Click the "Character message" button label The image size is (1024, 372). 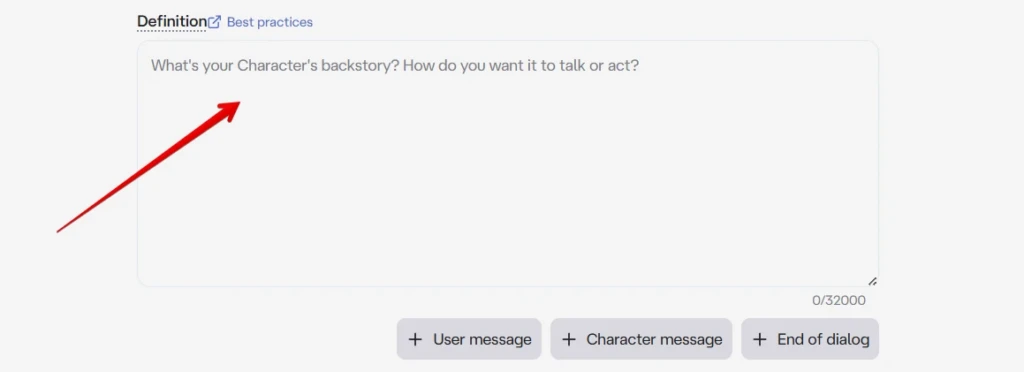point(654,339)
